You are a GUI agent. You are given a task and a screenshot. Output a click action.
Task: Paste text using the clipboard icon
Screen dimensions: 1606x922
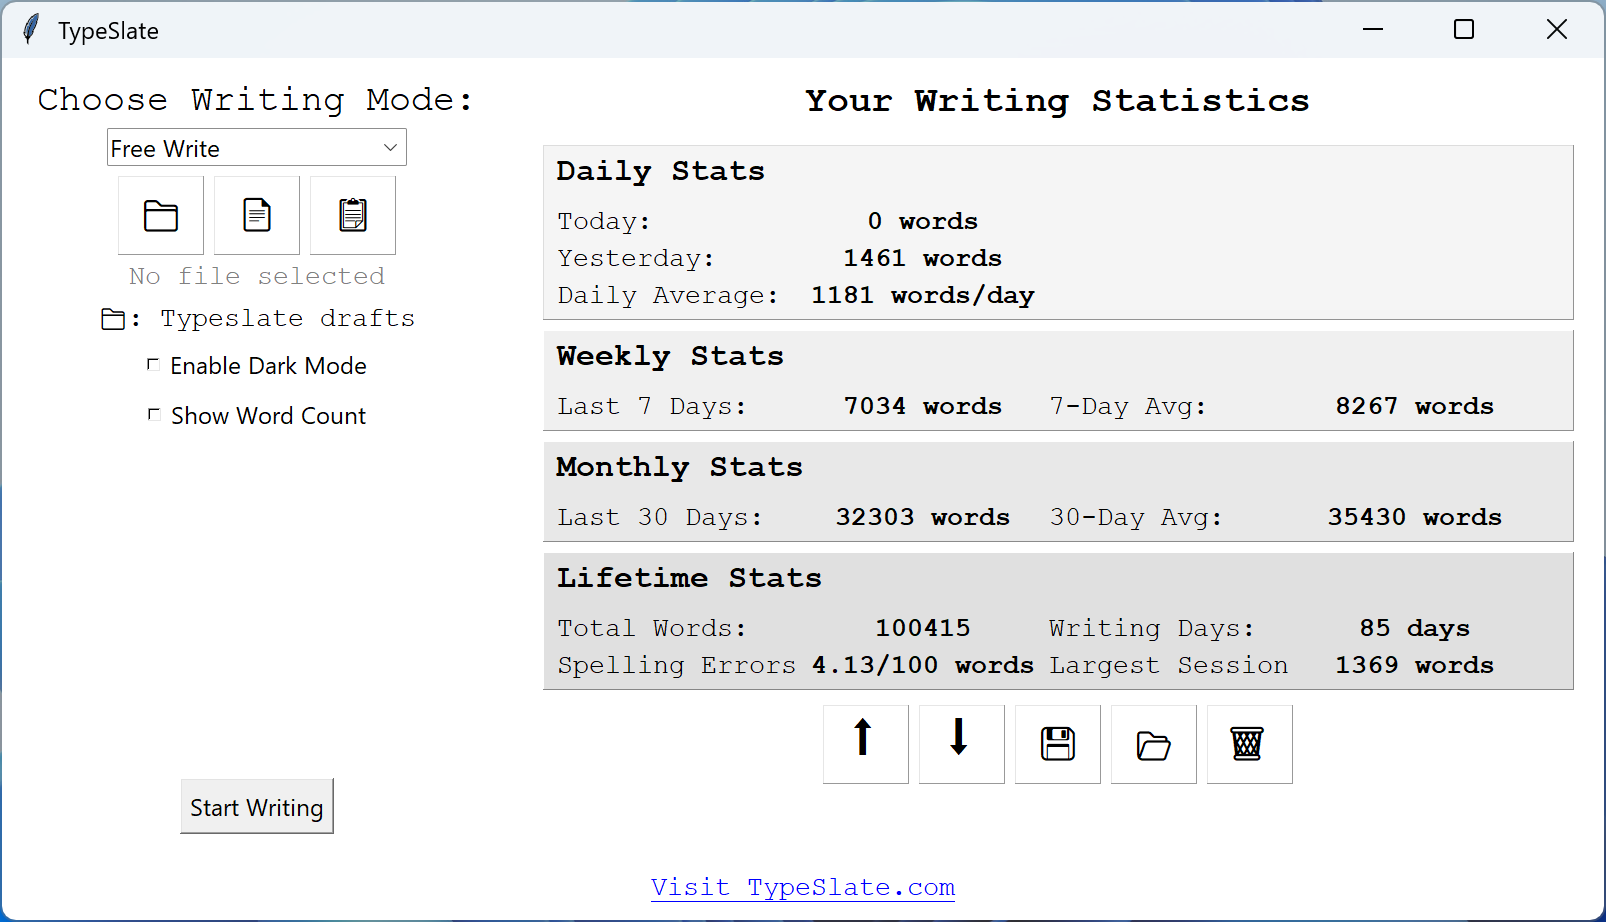point(352,215)
